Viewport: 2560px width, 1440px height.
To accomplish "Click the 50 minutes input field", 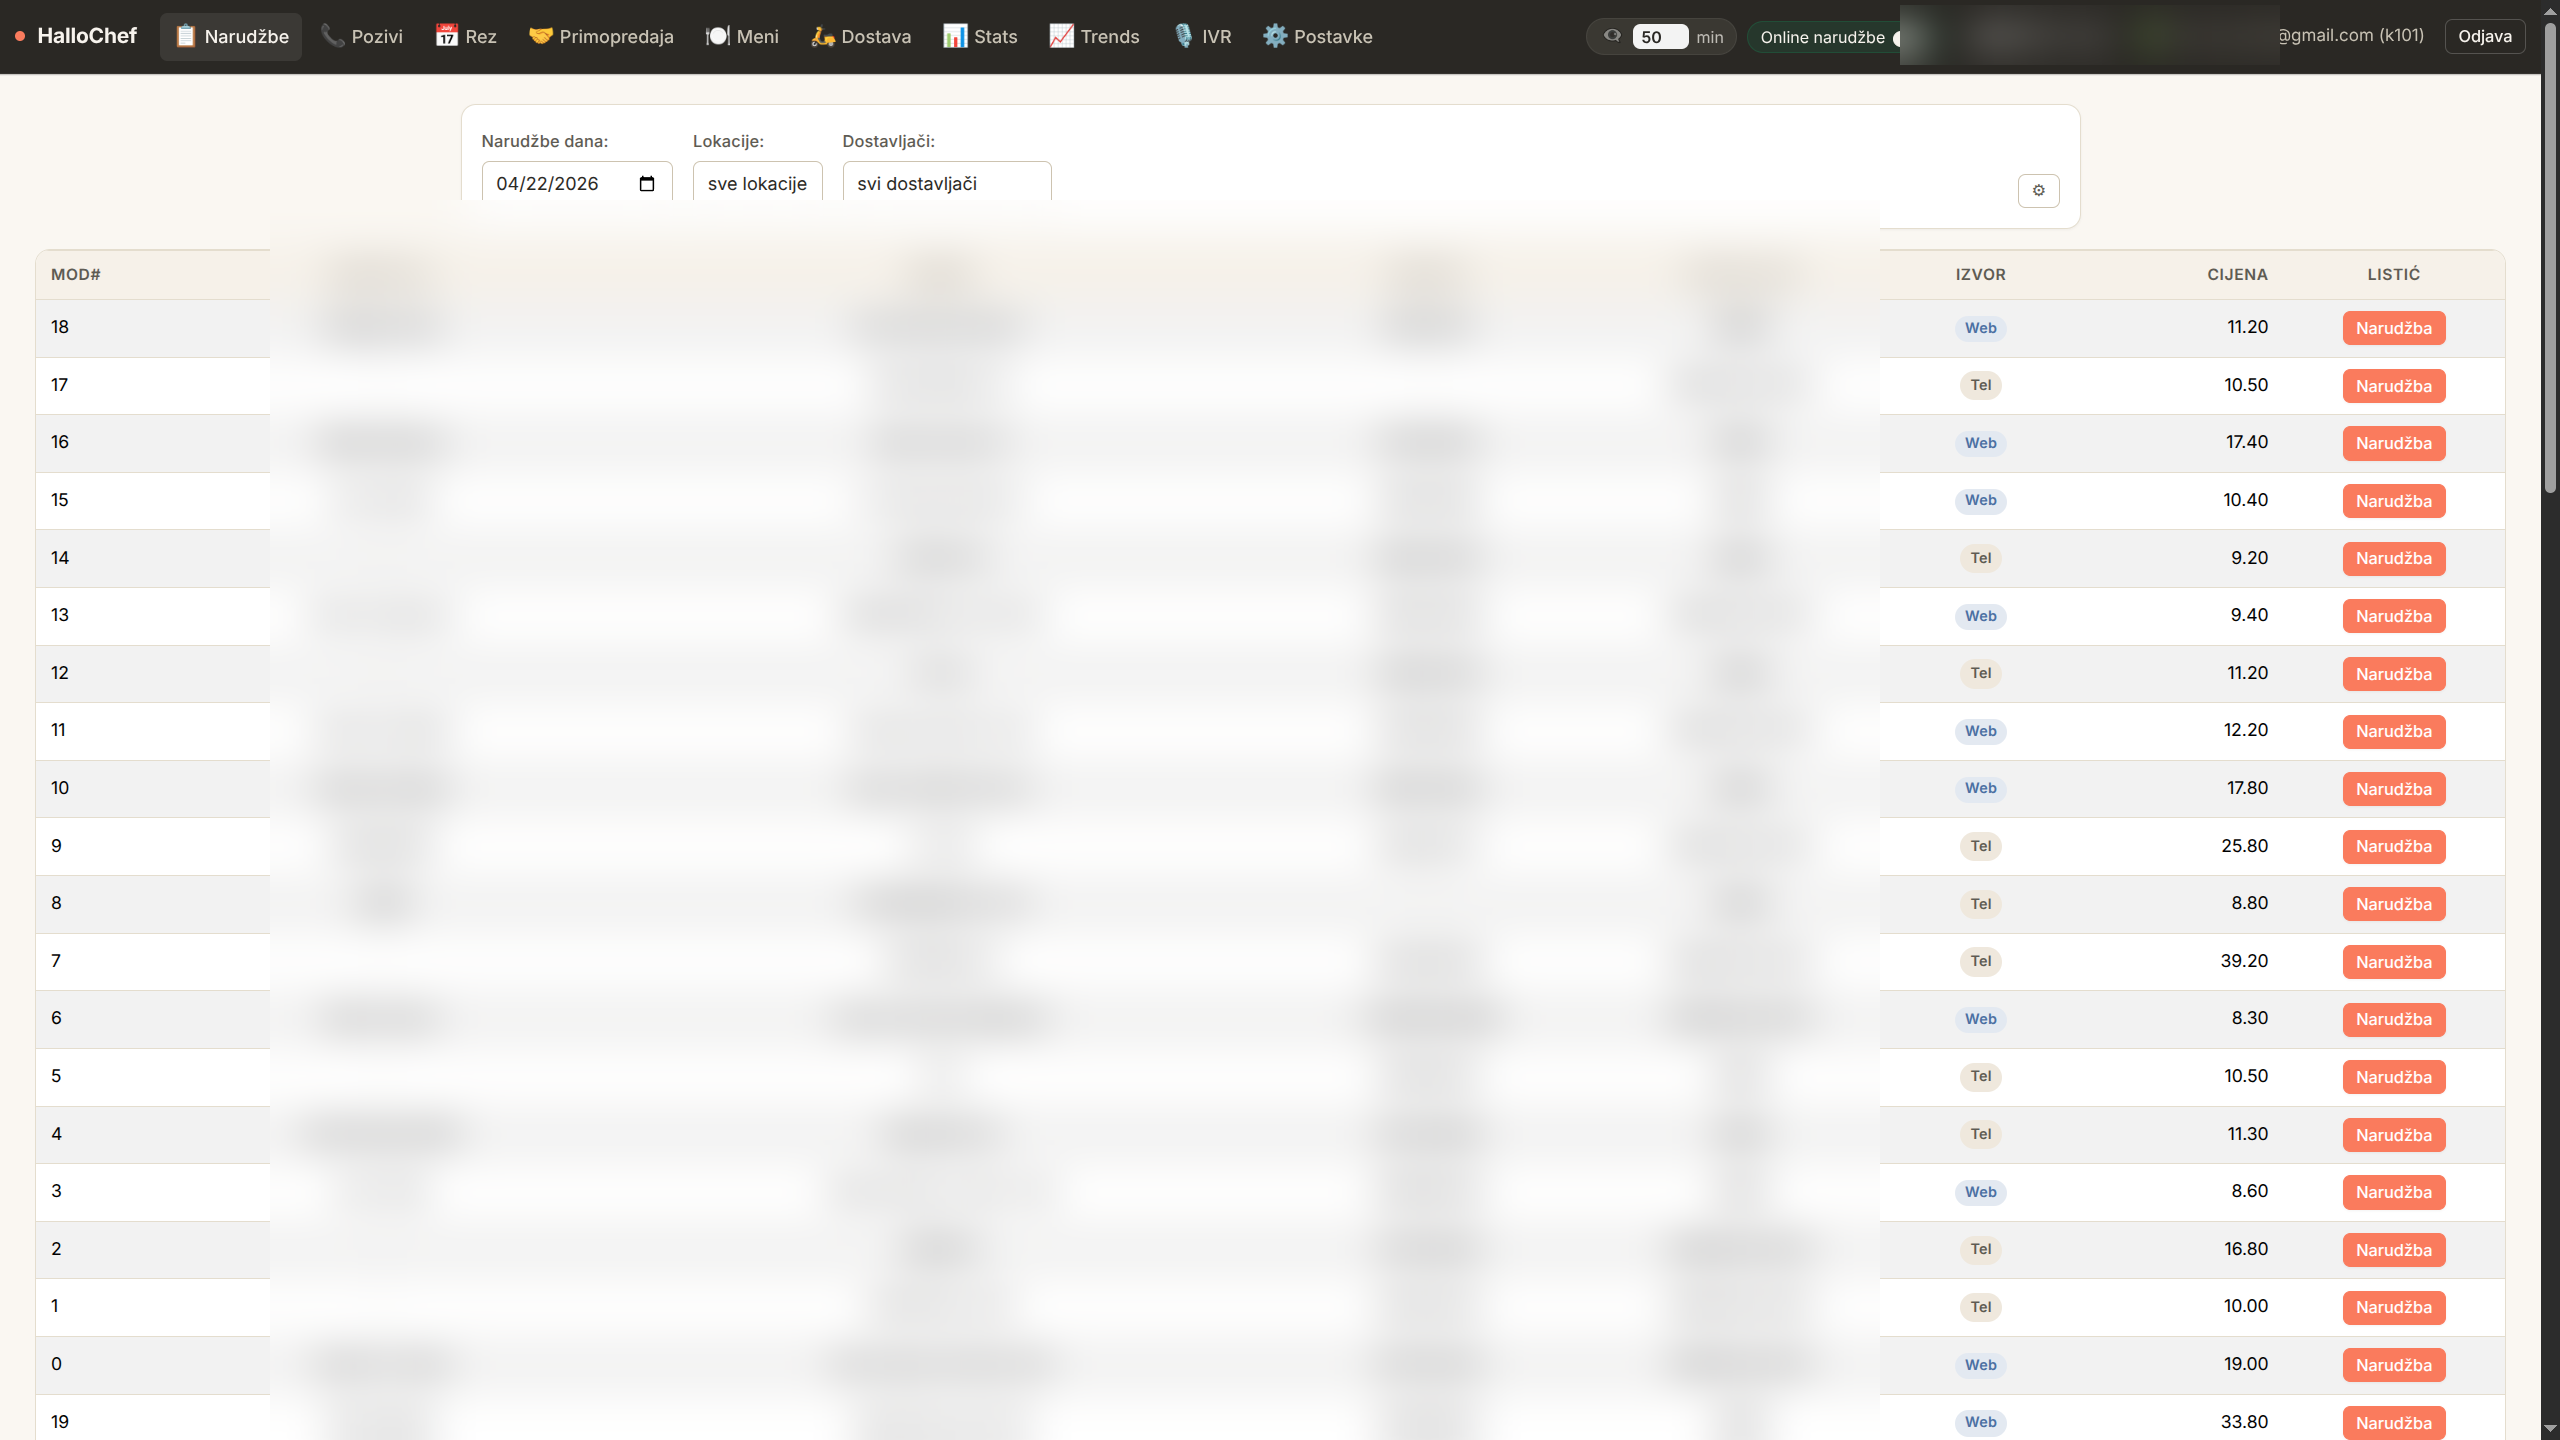I will (1659, 37).
